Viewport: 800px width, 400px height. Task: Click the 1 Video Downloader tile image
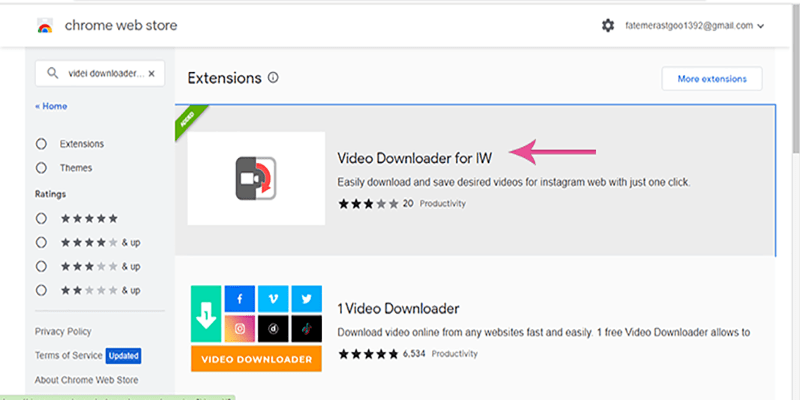coord(256,327)
